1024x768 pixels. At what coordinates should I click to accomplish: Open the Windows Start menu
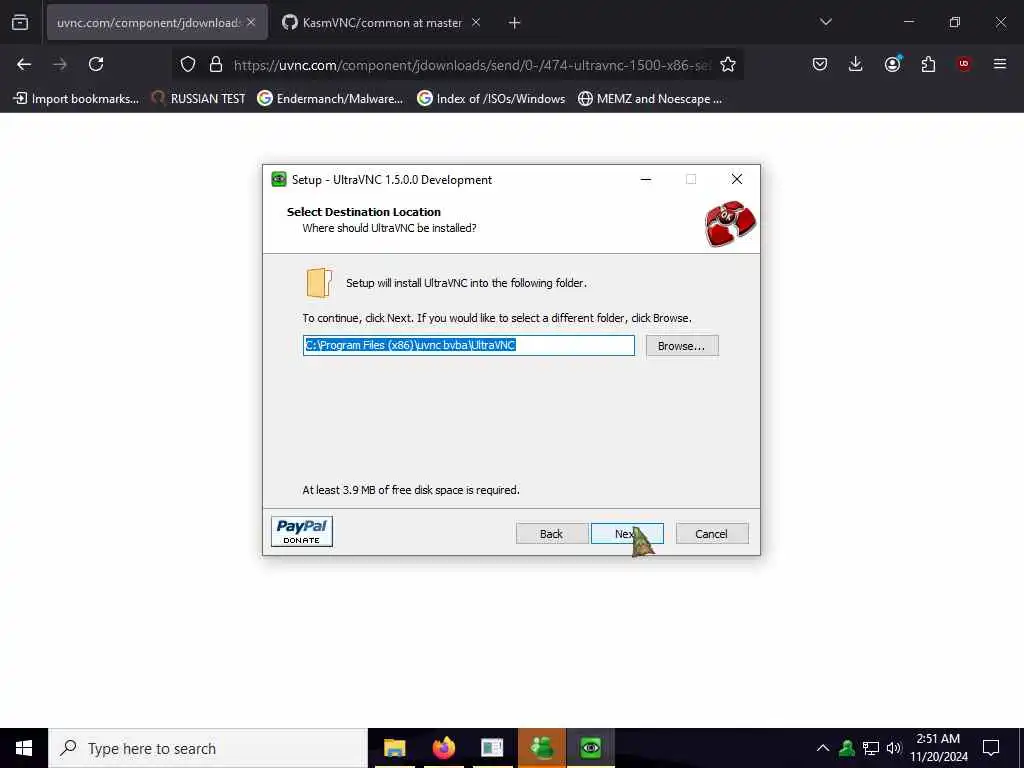point(24,748)
